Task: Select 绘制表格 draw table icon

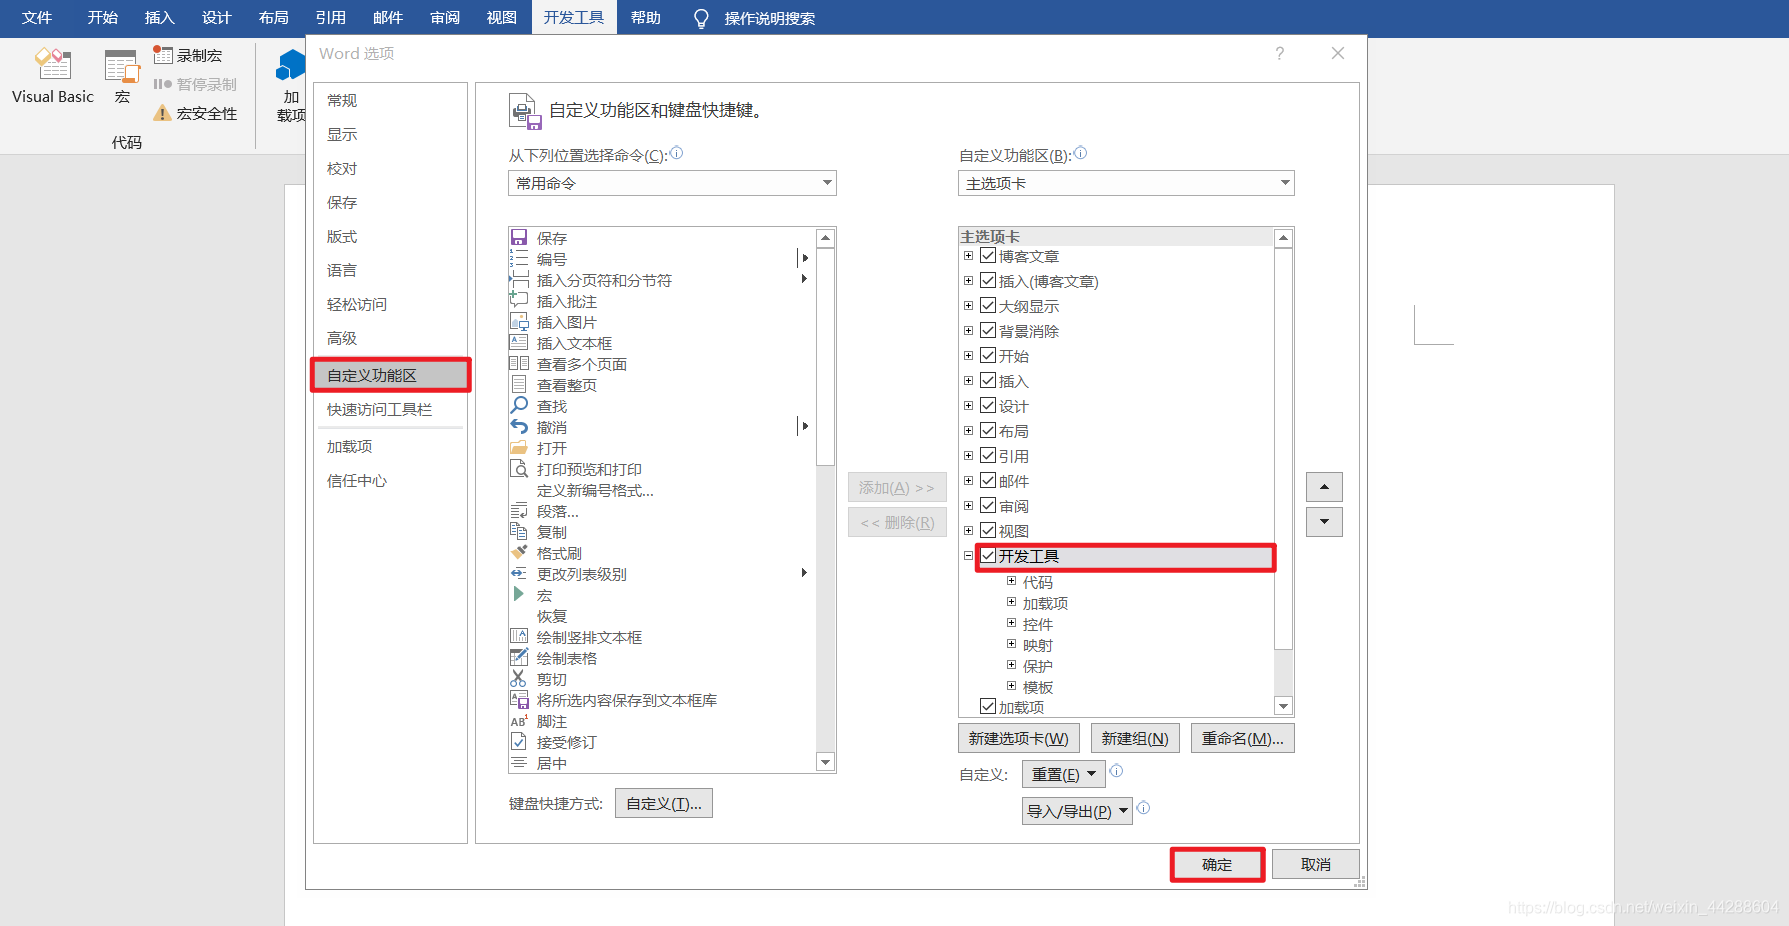Action: (x=519, y=658)
